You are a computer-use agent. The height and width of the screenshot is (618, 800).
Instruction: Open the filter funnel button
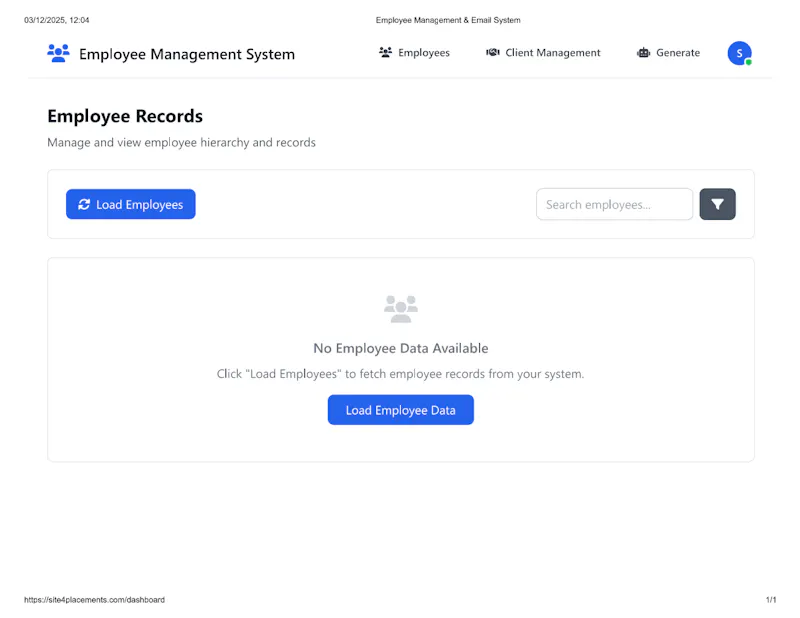tap(717, 204)
